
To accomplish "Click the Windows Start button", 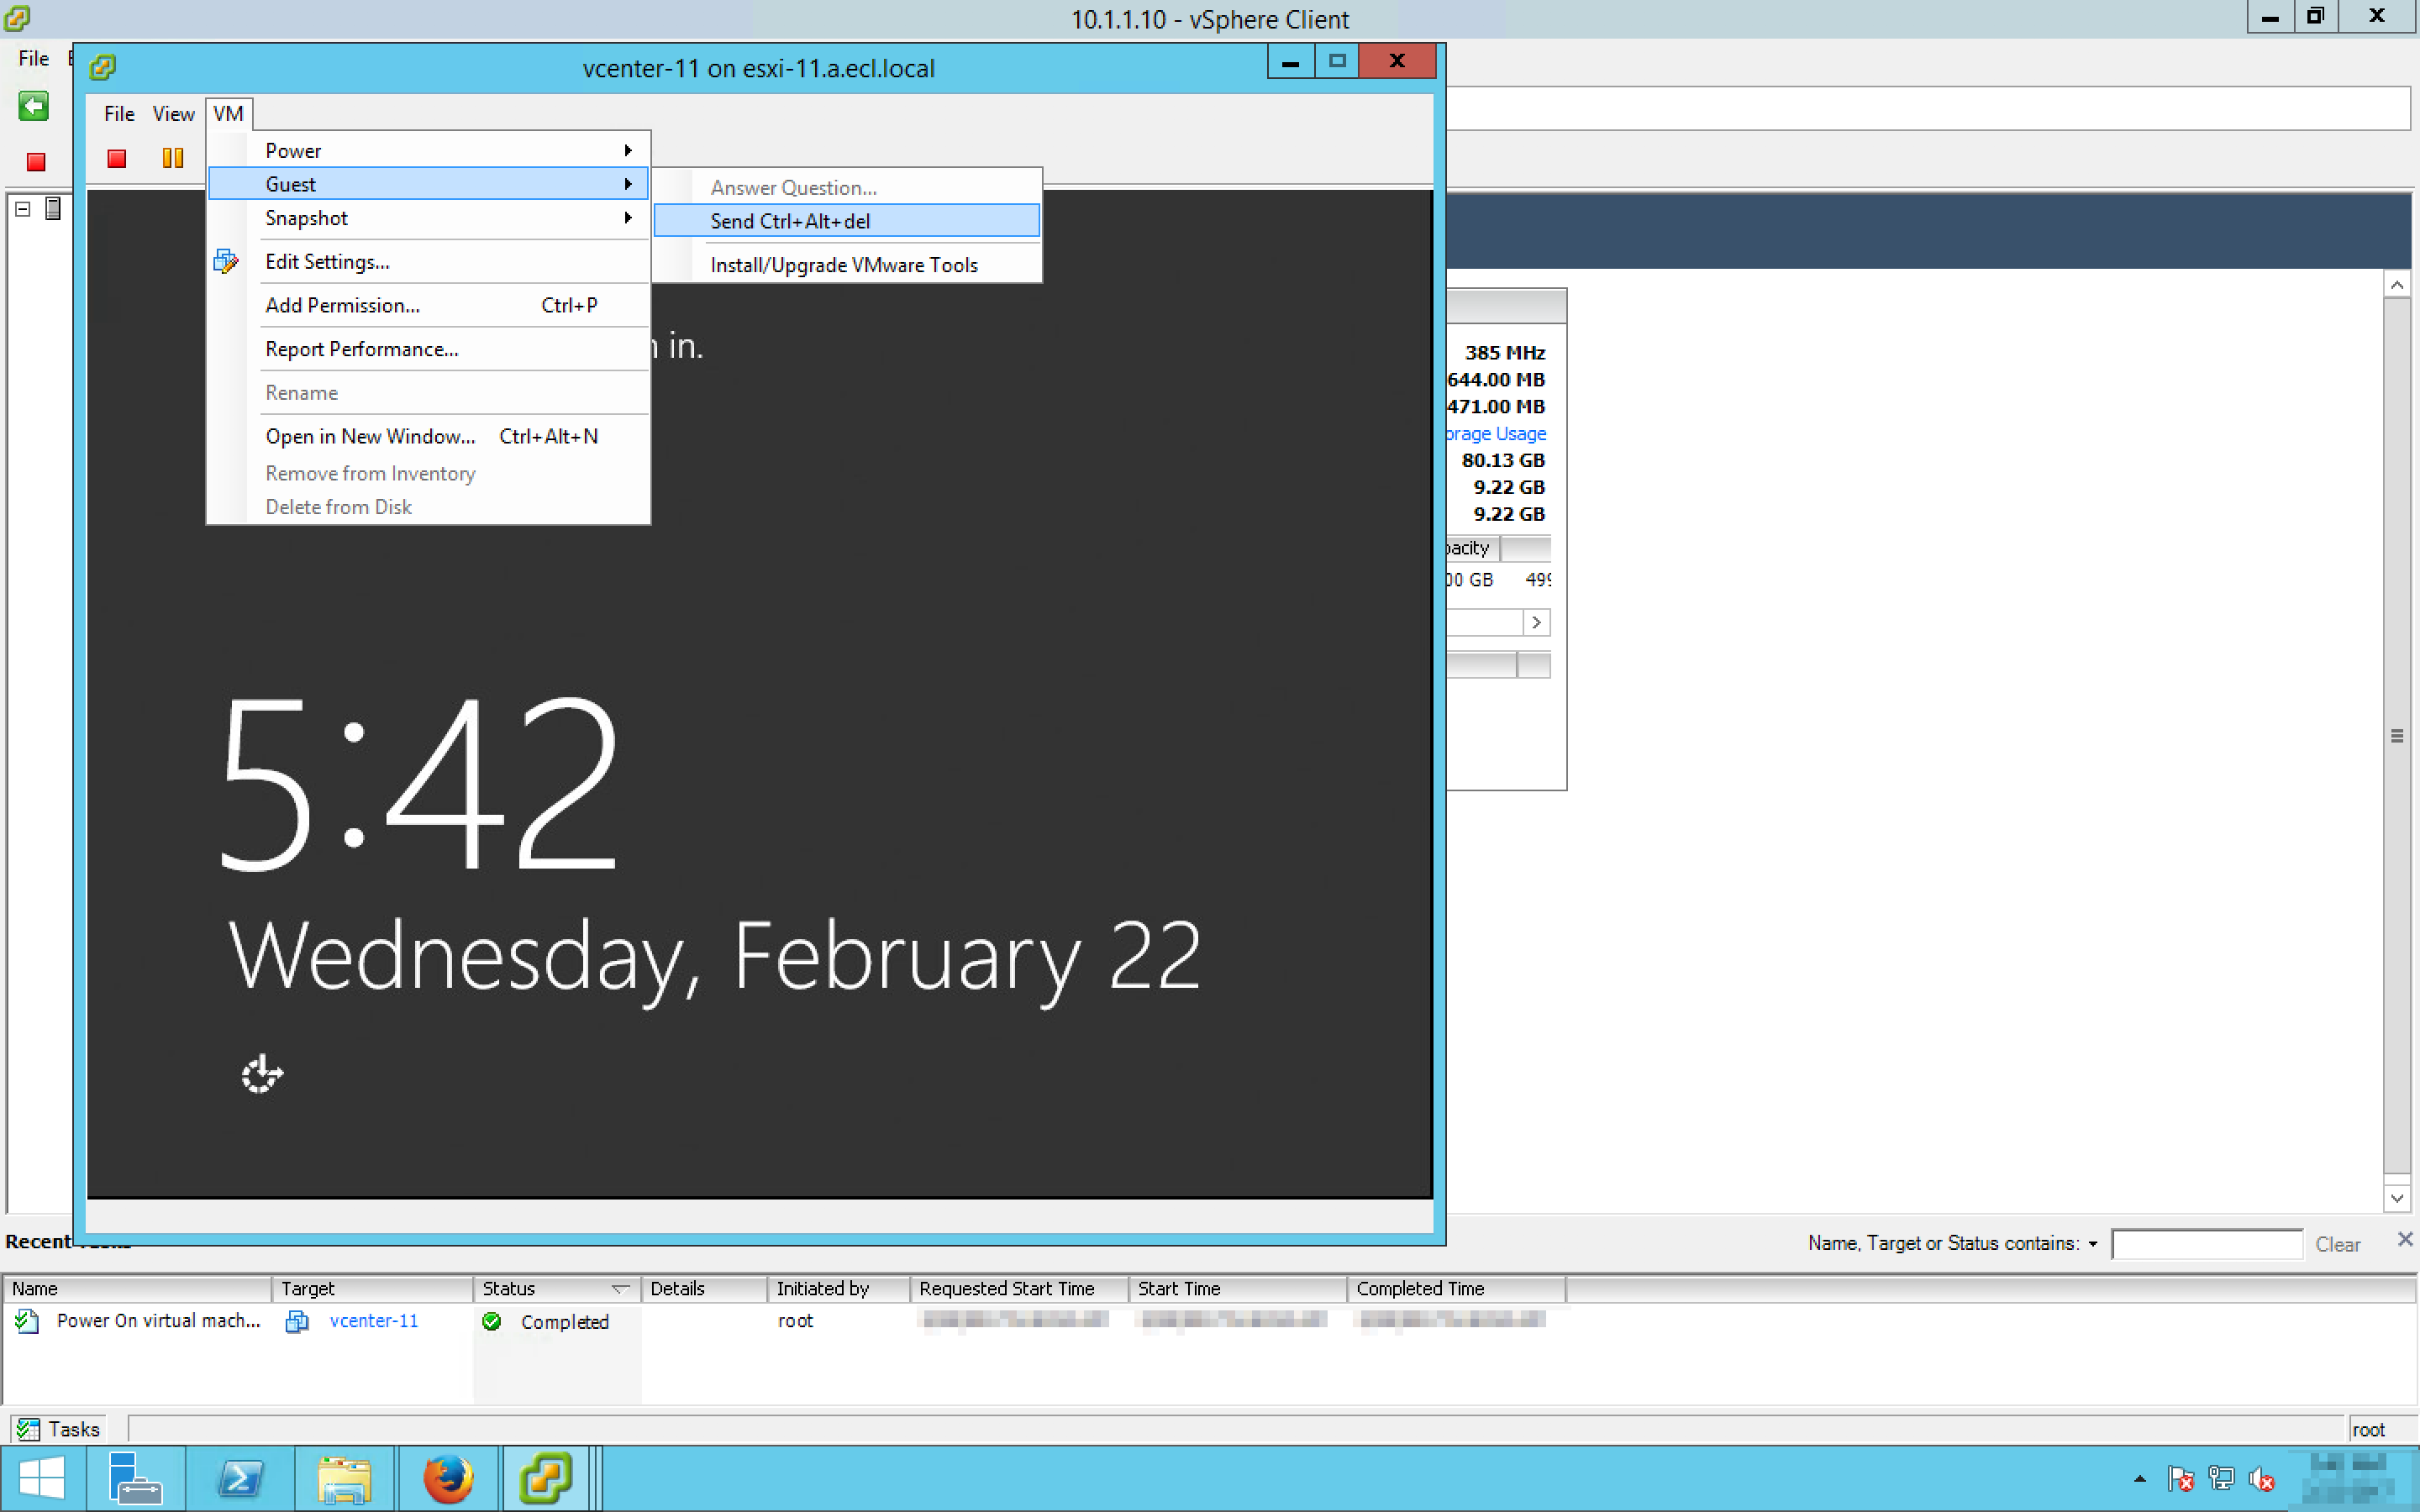I will coord(42,1478).
